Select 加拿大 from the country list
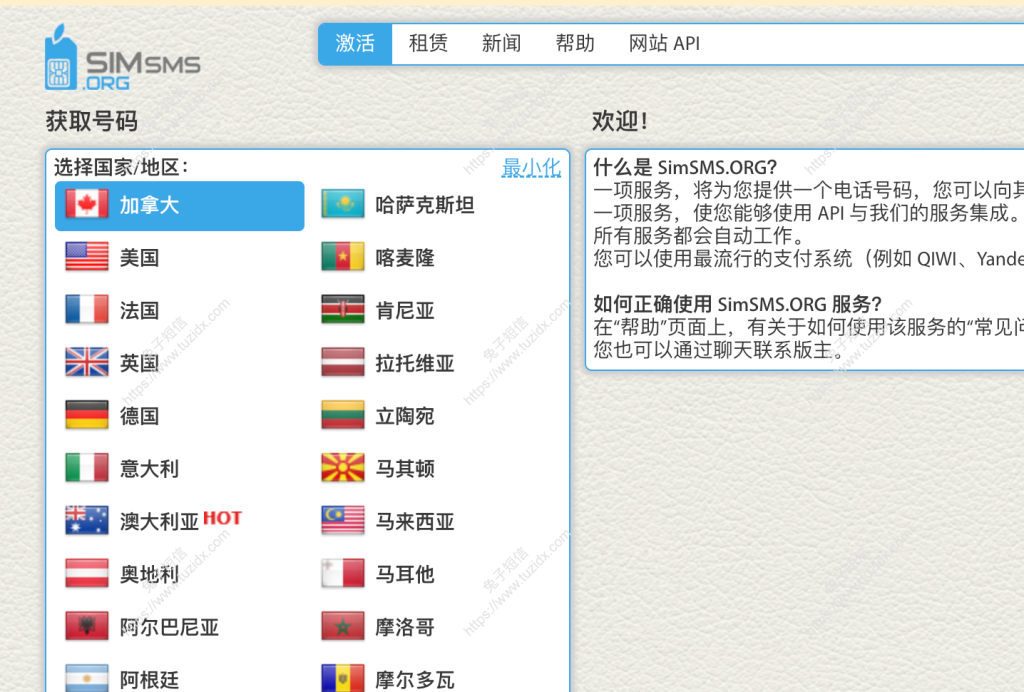The image size is (1024, 692). [148, 205]
